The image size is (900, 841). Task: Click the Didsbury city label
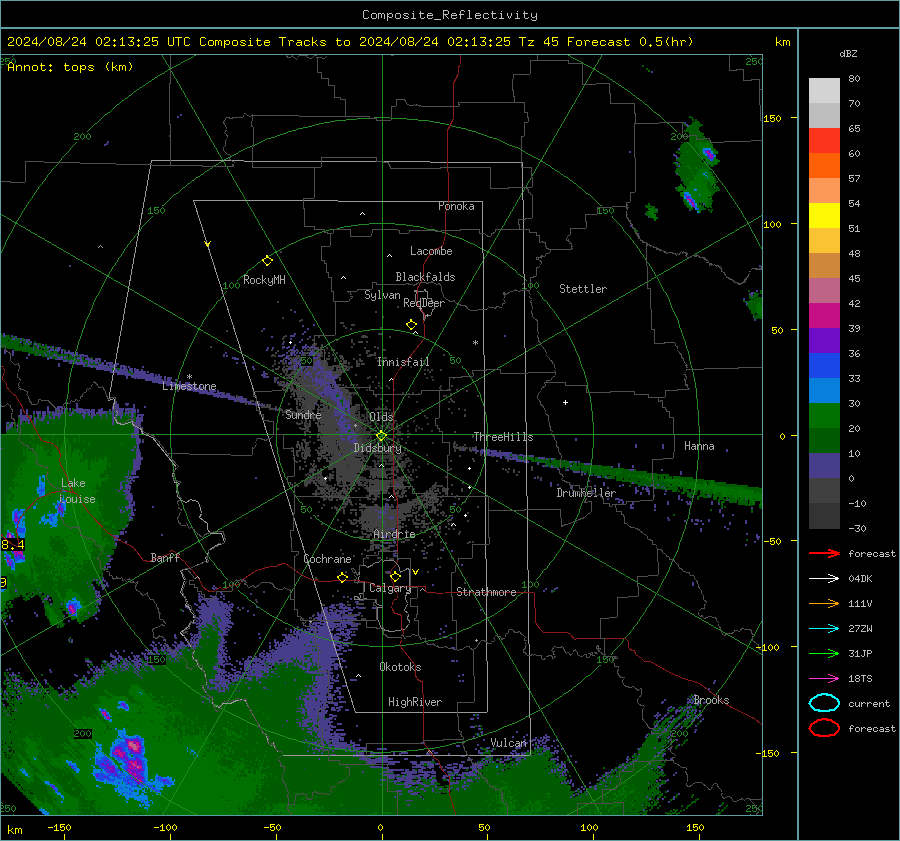378,448
